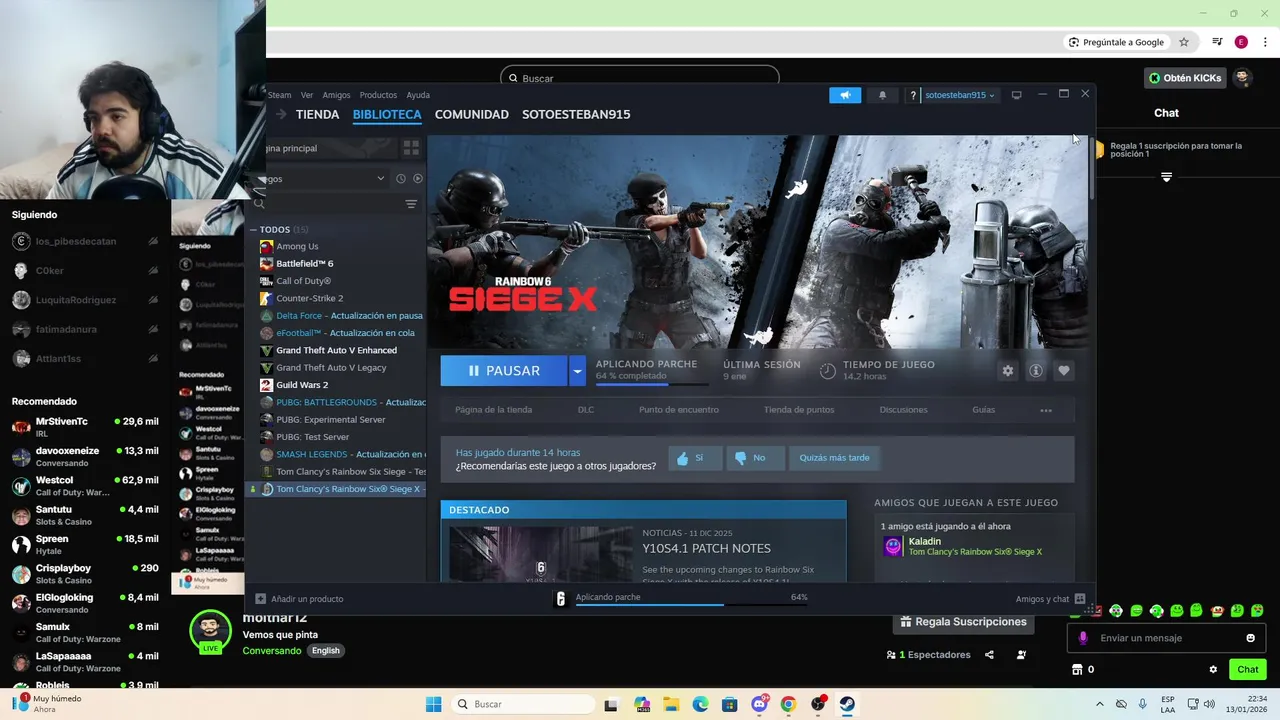1280x720 pixels.
Task: Bookmark page with Chrome star icon
Action: (1184, 42)
